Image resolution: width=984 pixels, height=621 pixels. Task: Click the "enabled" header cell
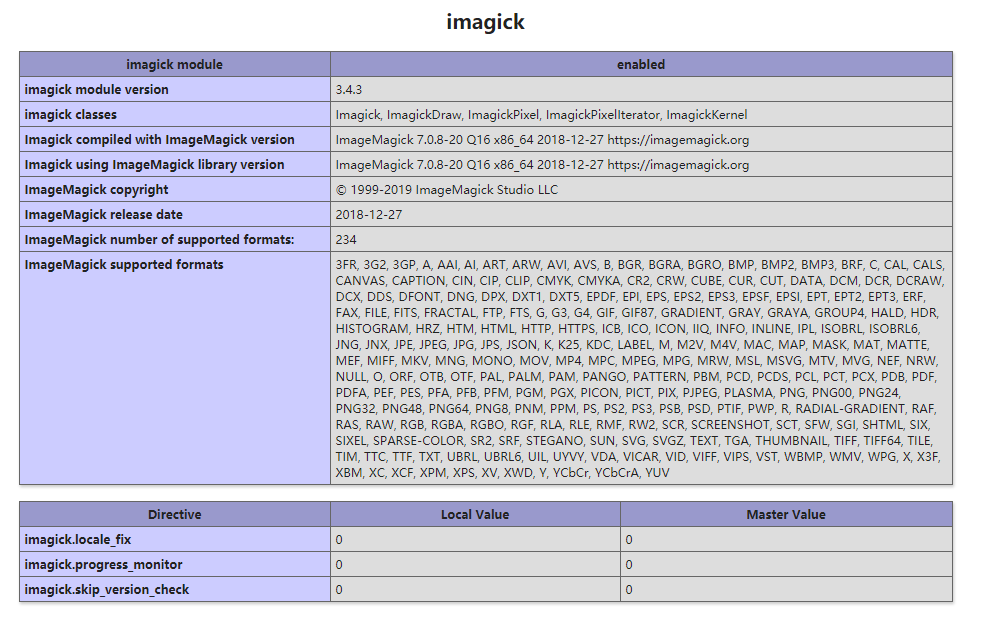pos(641,64)
